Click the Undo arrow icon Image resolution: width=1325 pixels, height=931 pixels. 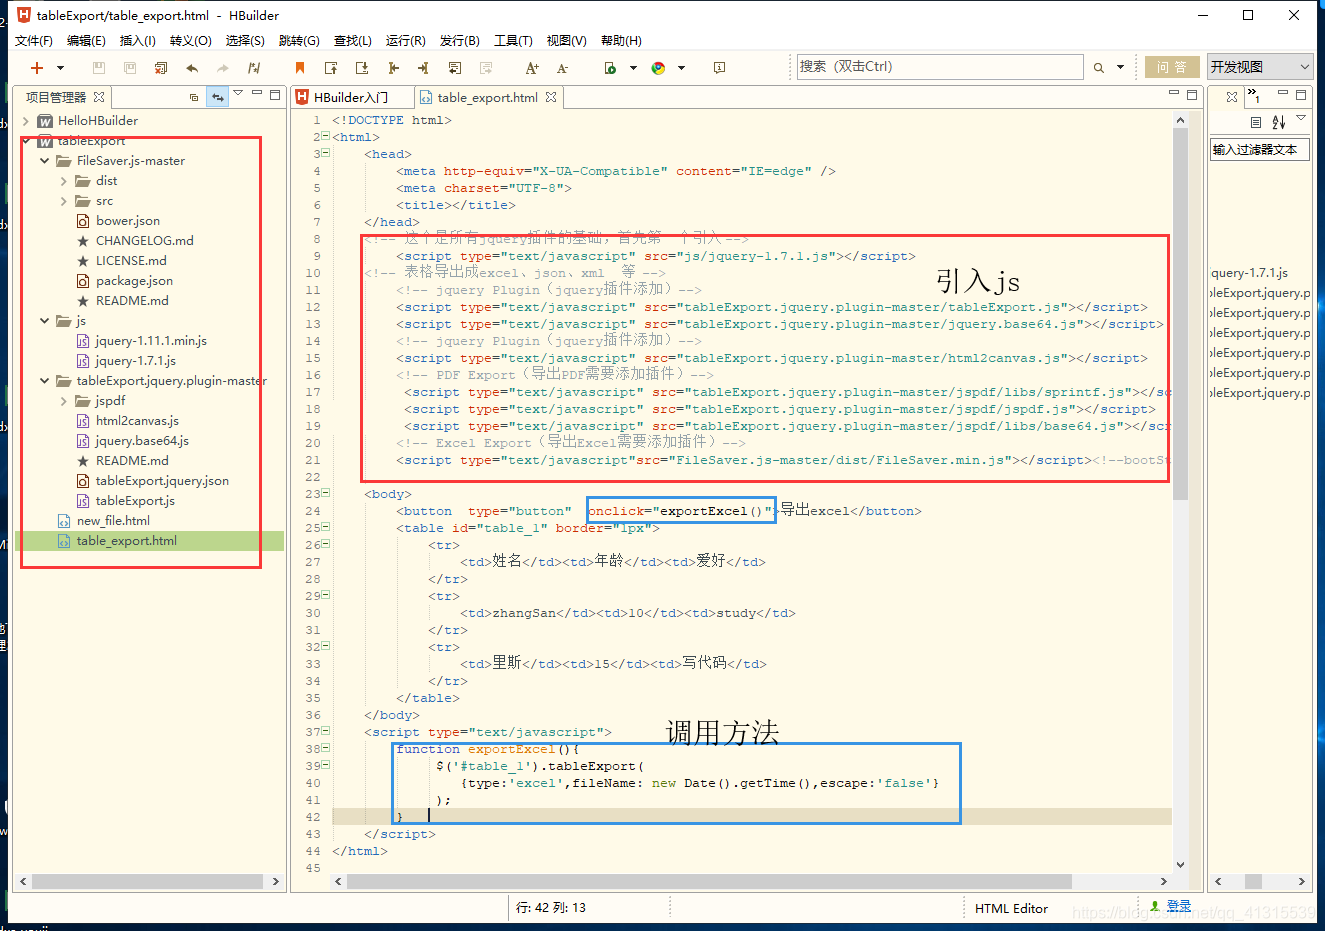[192, 68]
